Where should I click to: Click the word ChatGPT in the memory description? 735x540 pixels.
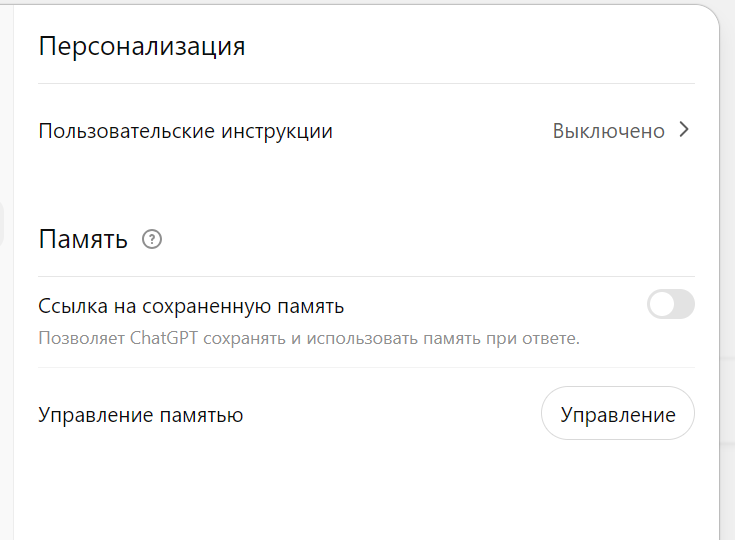pos(164,338)
